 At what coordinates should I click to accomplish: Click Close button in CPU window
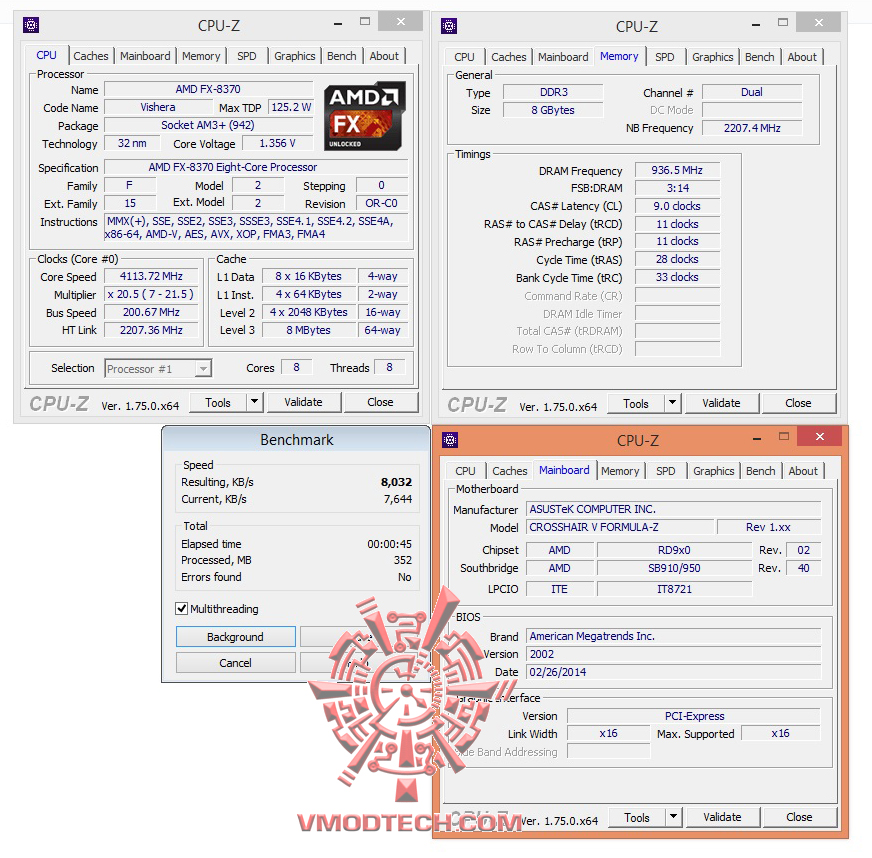pos(380,402)
